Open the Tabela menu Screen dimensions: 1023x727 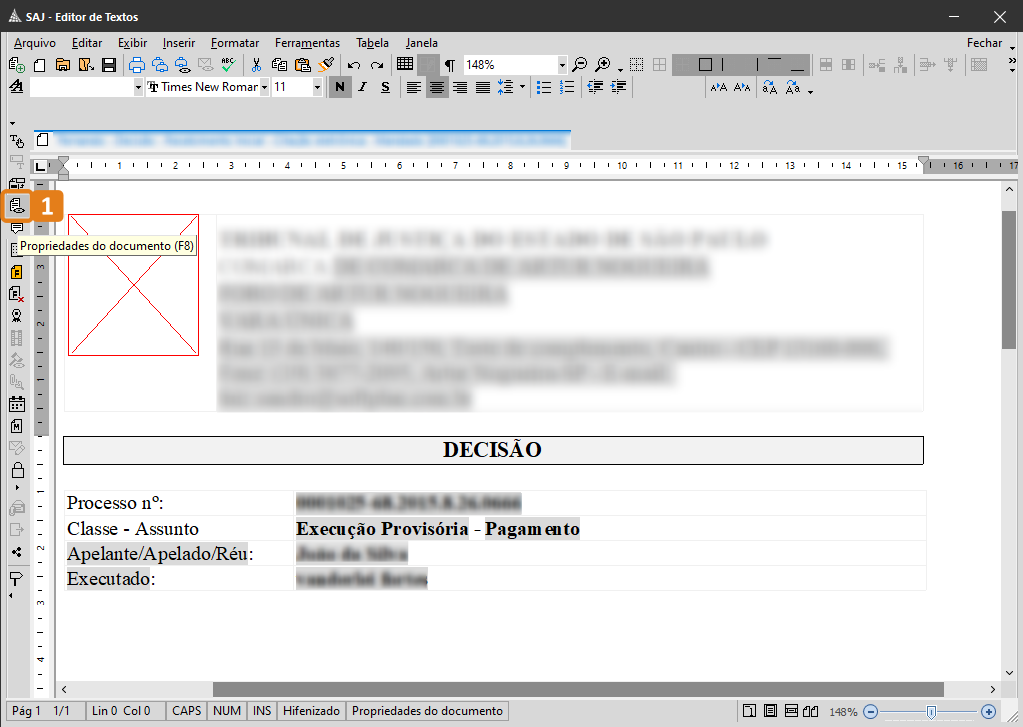point(373,43)
